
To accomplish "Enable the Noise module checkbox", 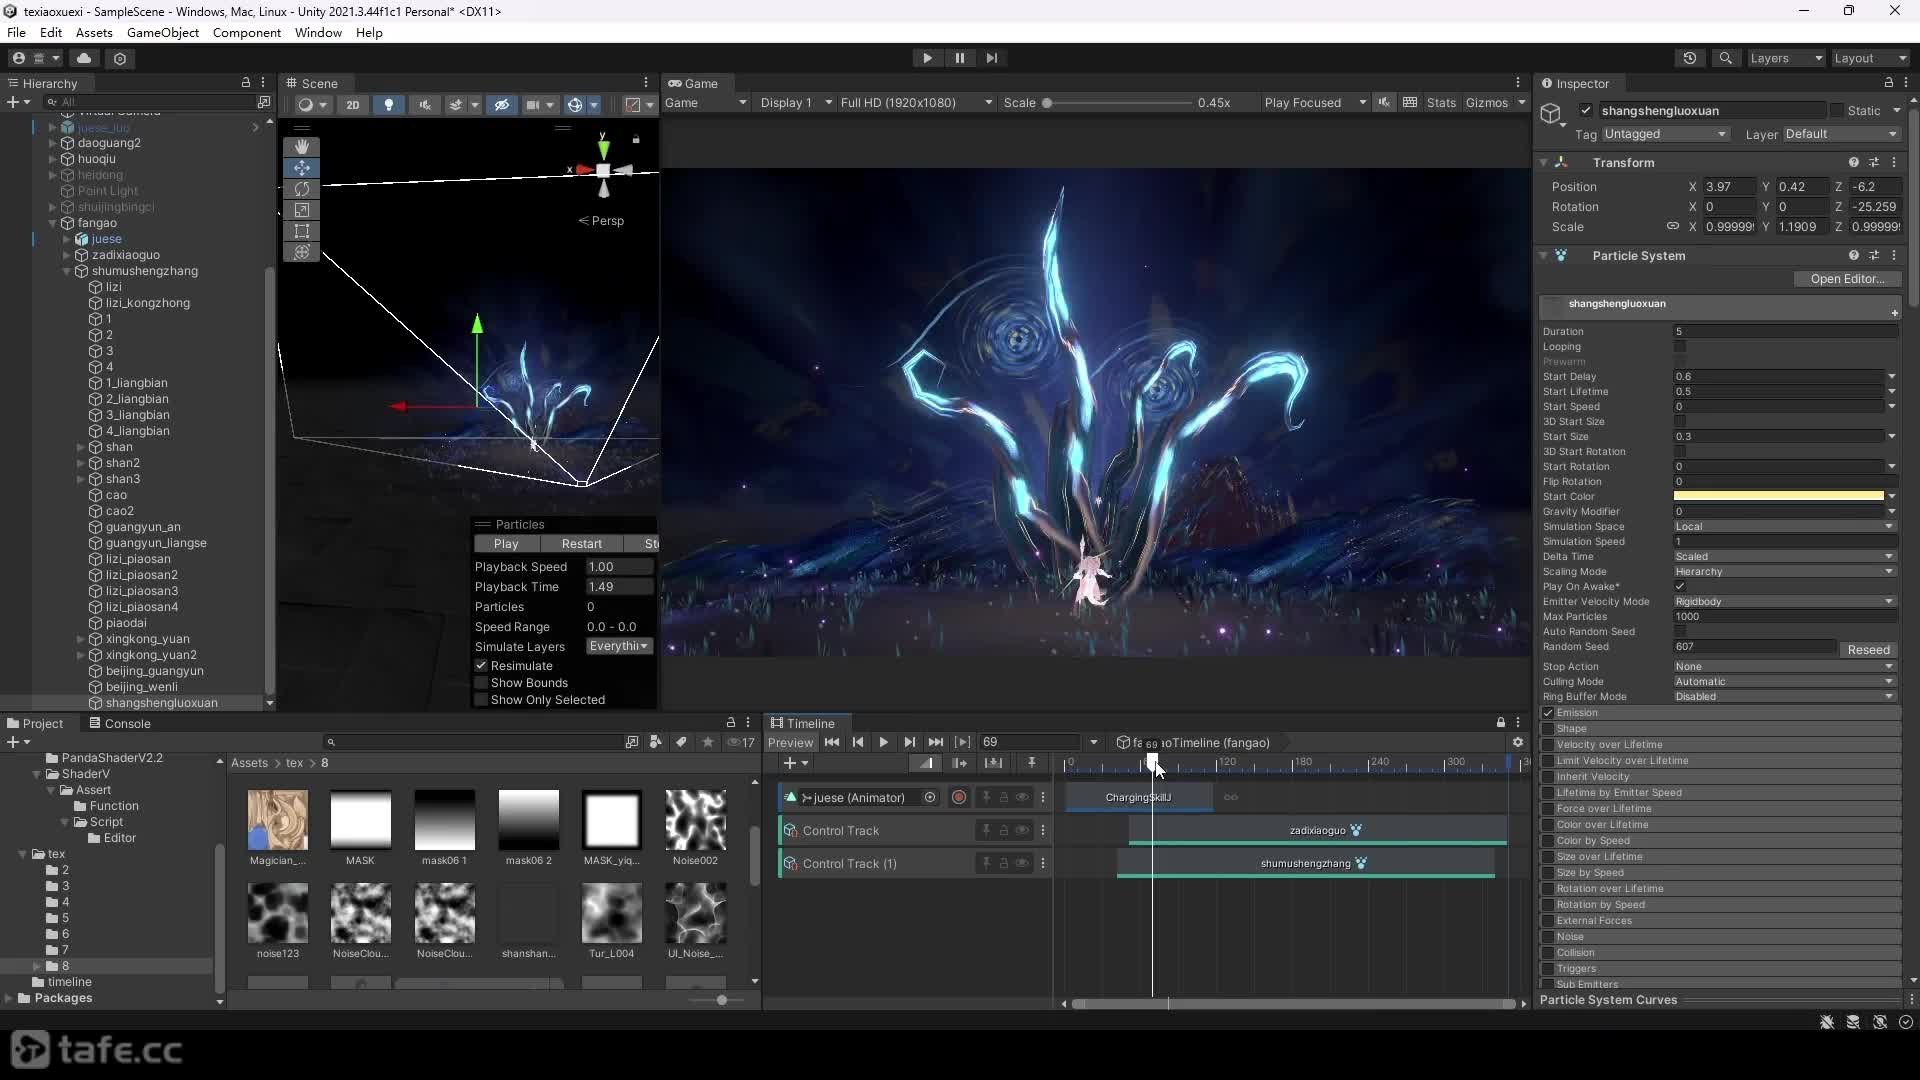I will [1548, 937].
